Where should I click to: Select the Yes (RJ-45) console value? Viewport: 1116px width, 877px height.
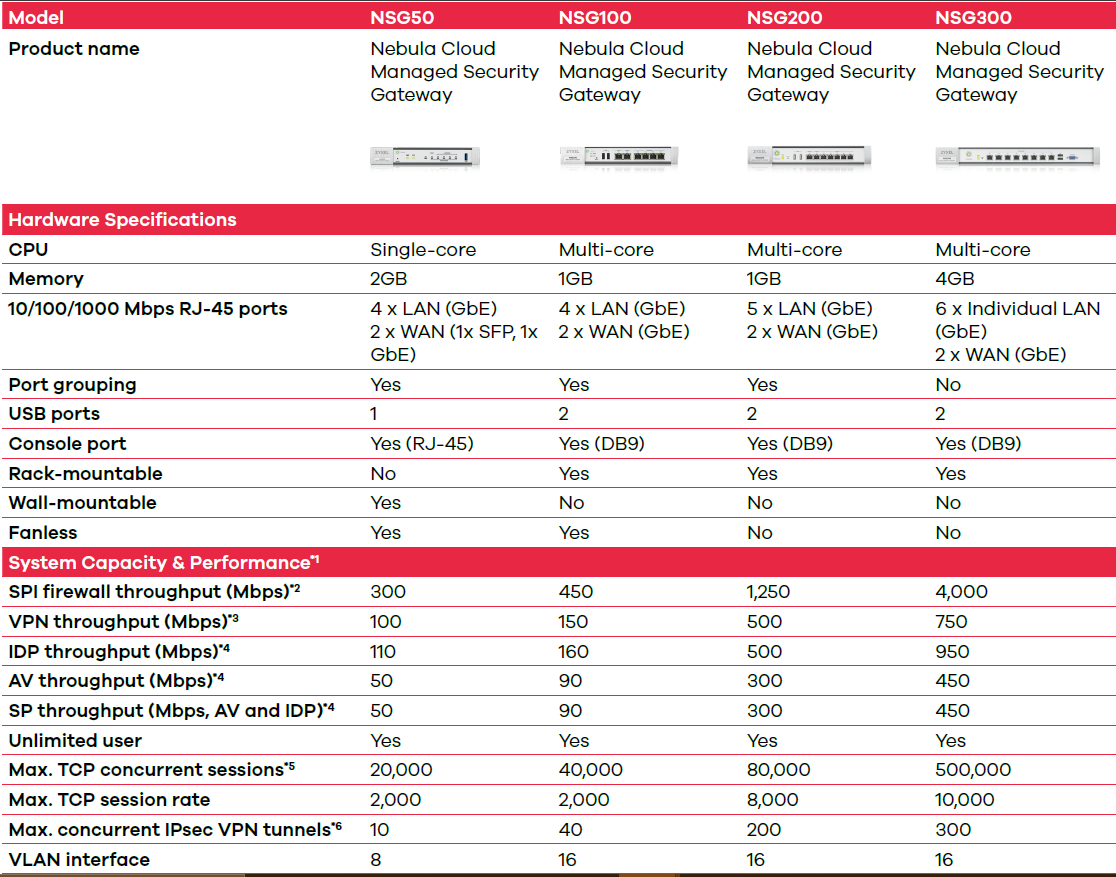tap(422, 444)
